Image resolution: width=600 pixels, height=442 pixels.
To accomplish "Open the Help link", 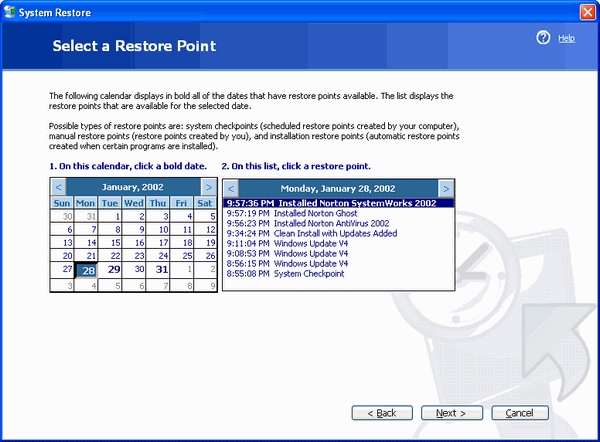I will 566,38.
